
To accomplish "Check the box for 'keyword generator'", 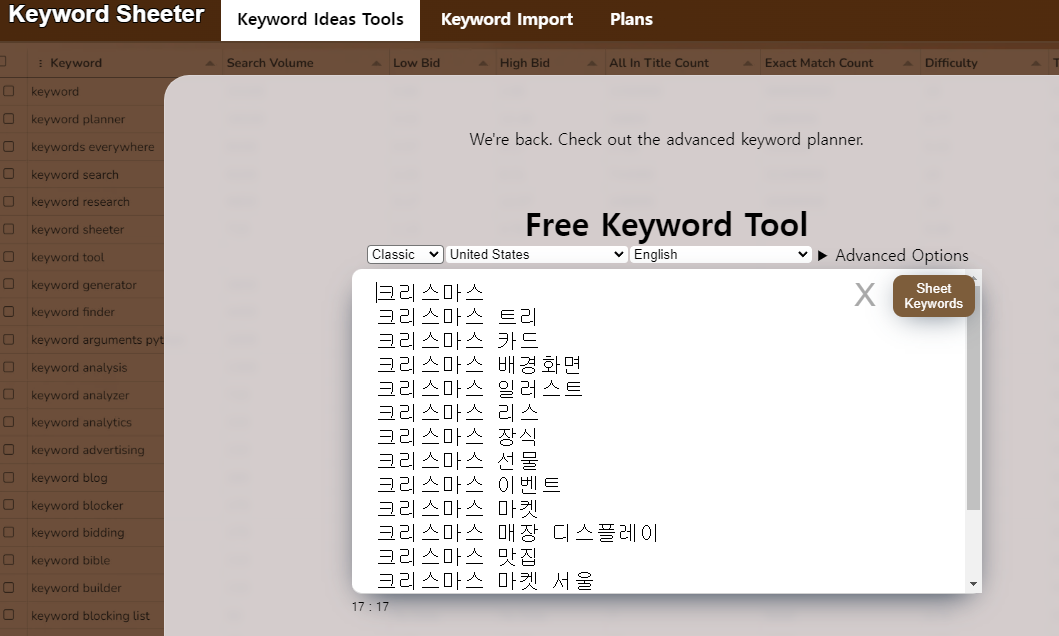I will tap(8, 284).
